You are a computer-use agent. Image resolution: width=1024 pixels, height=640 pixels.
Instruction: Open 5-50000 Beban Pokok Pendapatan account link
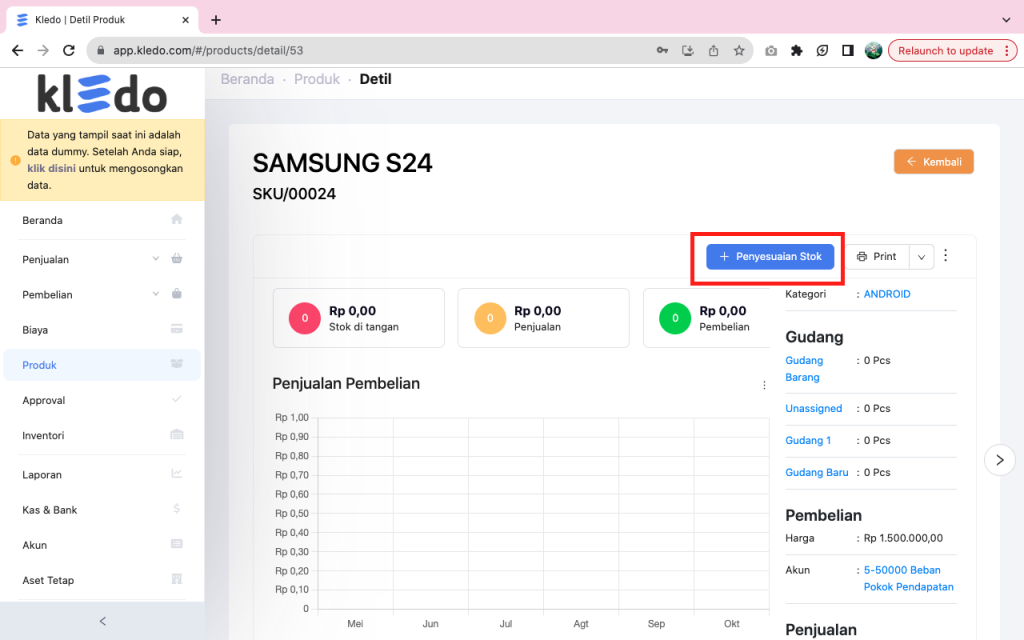(908, 579)
